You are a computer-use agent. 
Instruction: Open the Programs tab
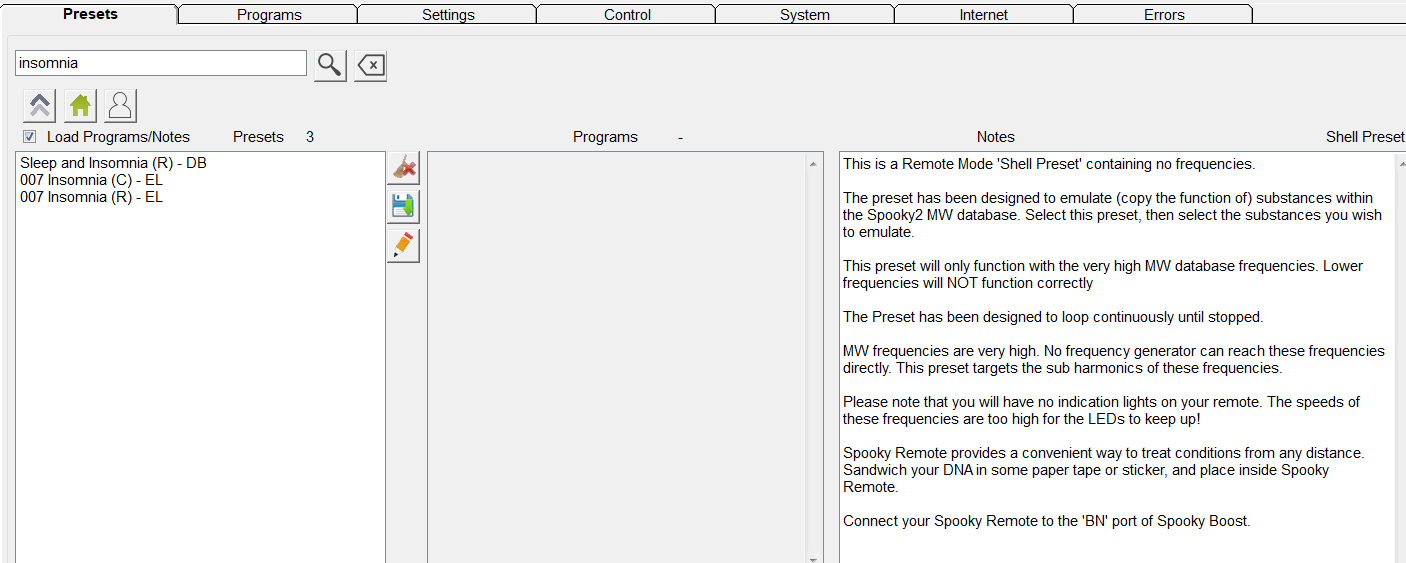[269, 15]
